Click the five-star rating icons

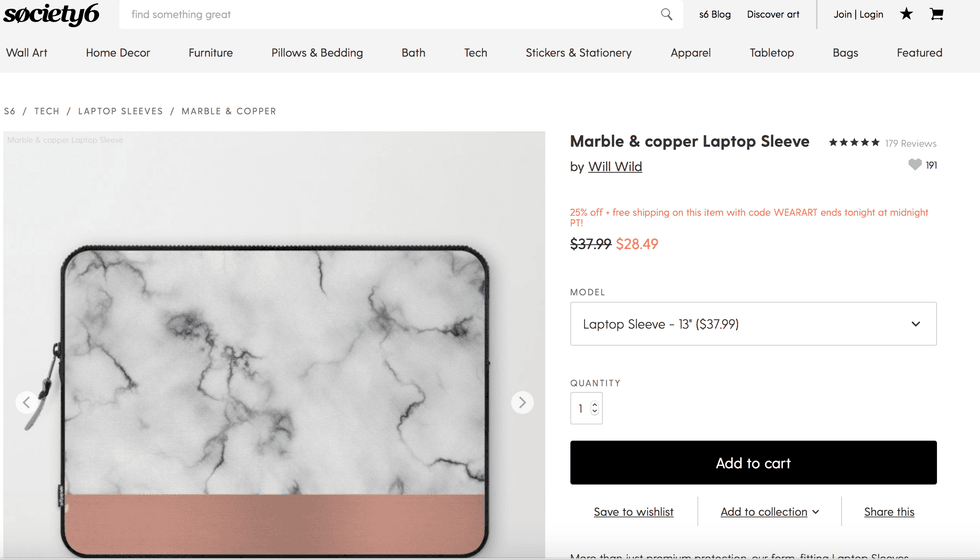(x=853, y=143)
